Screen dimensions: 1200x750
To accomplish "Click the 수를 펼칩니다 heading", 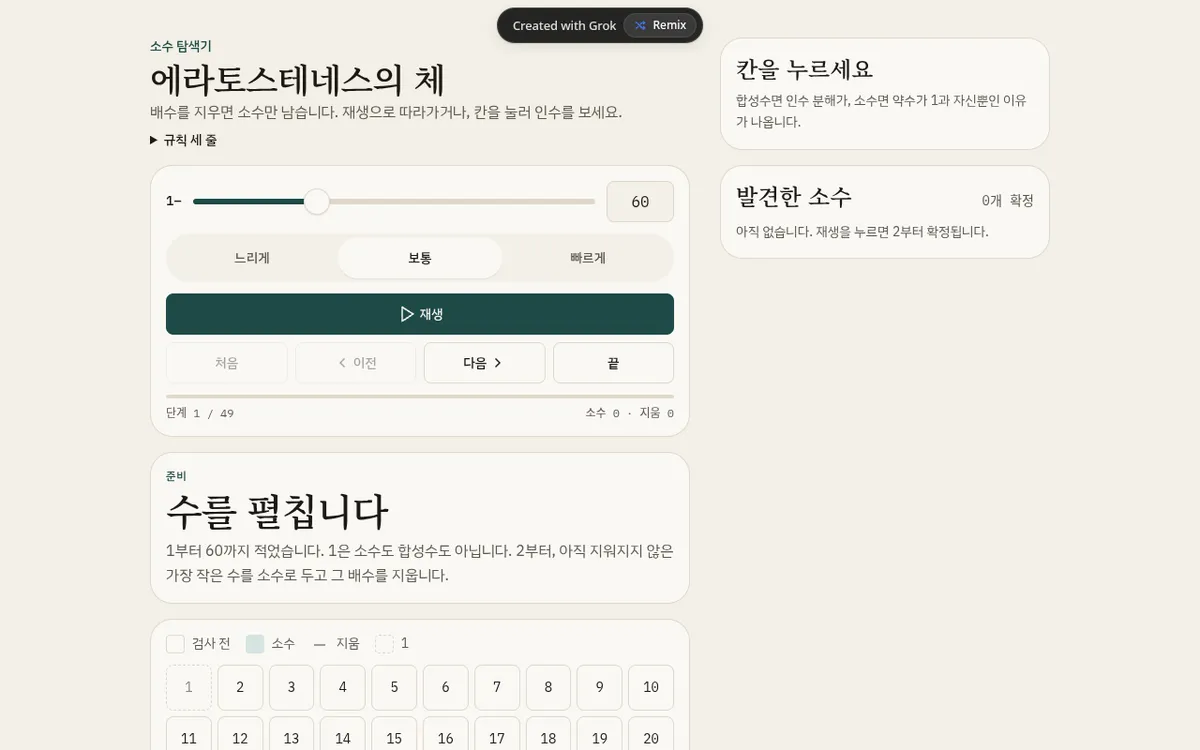I will [x=277, y=512].
